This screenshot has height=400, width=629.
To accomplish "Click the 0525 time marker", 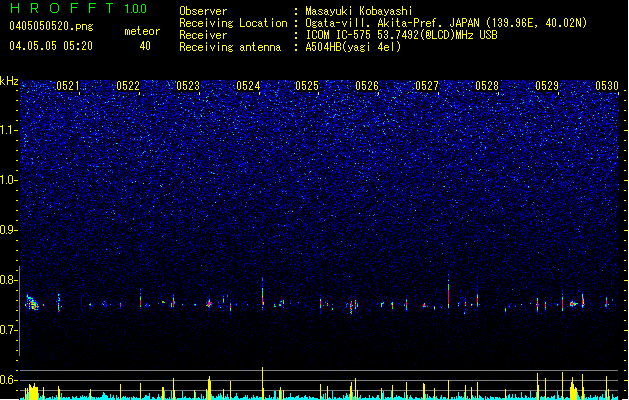I will 307,86.
